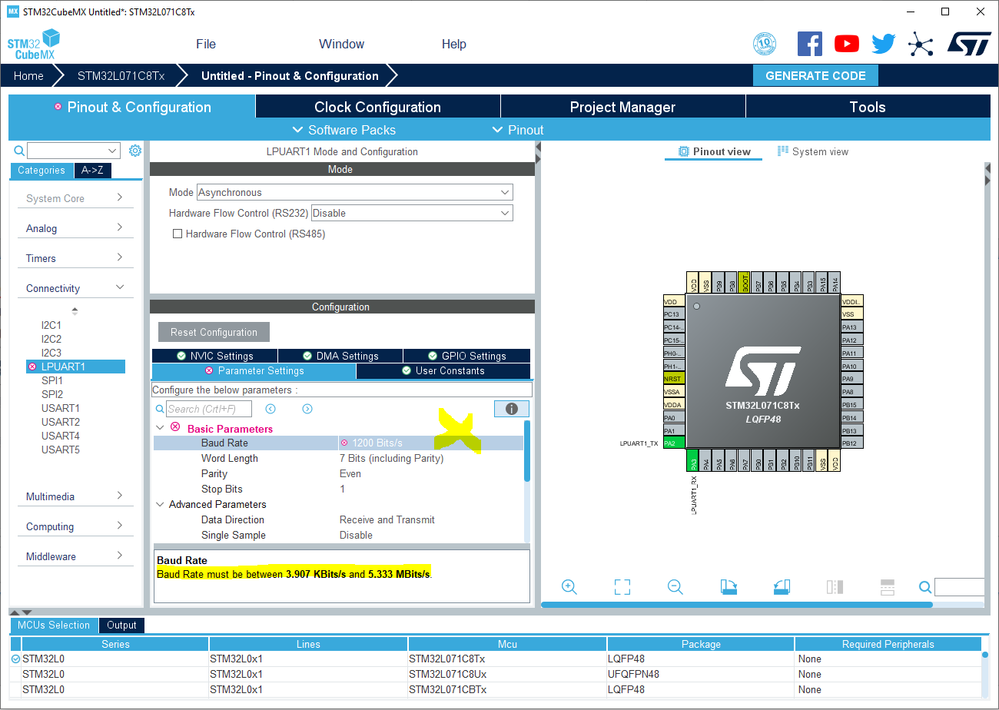
Task: Collapse the Basic Parameters group
Action: pyautogui.click(x=160, y=428)
